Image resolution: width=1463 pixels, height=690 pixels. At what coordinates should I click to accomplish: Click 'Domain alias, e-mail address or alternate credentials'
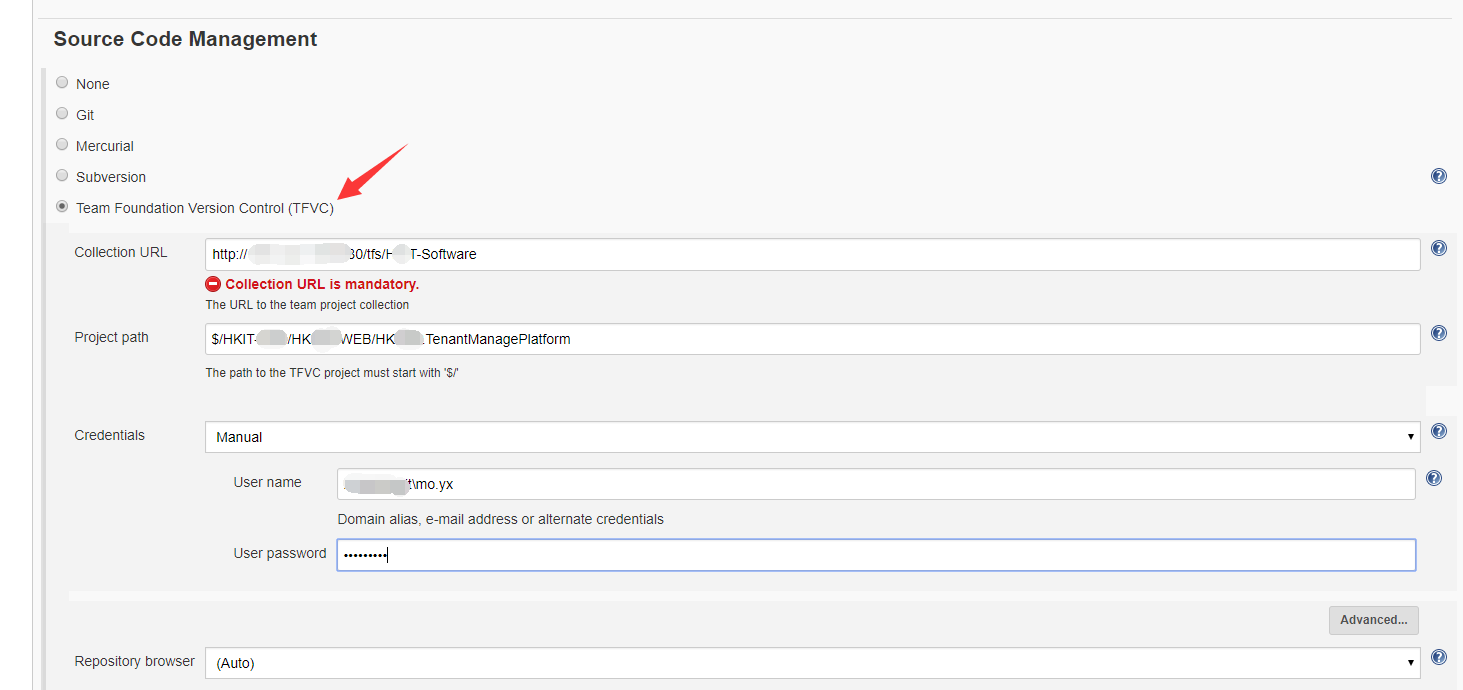click(500, 519)
